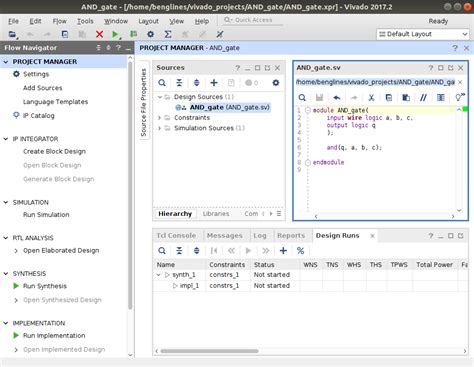Click Run Synthesis in Flow Navigator
The height and width of the screenshot is (367, 474).
pyautogui.click(x=45, y=286)
